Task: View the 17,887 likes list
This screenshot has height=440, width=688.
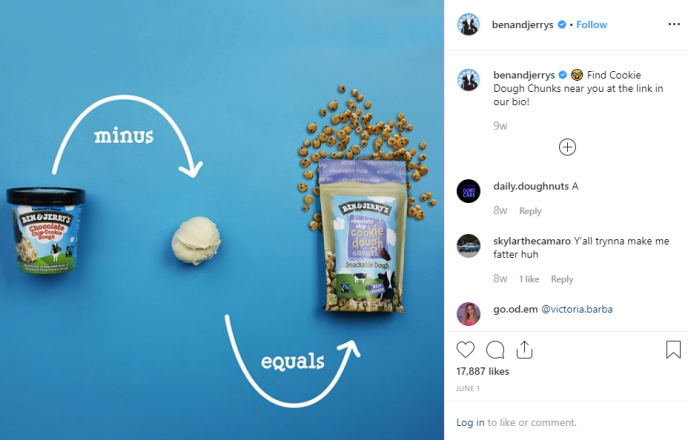Action: pyautogui.click(x=483, y=371)
